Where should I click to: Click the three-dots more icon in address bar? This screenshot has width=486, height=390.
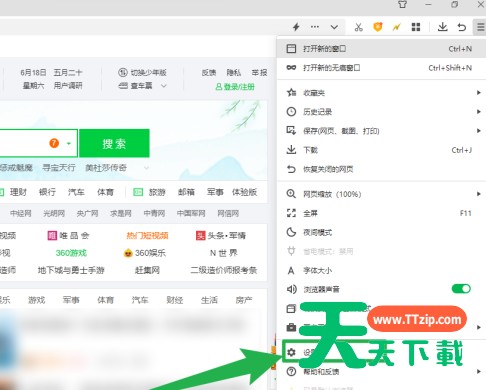click(x=315, y=27)
